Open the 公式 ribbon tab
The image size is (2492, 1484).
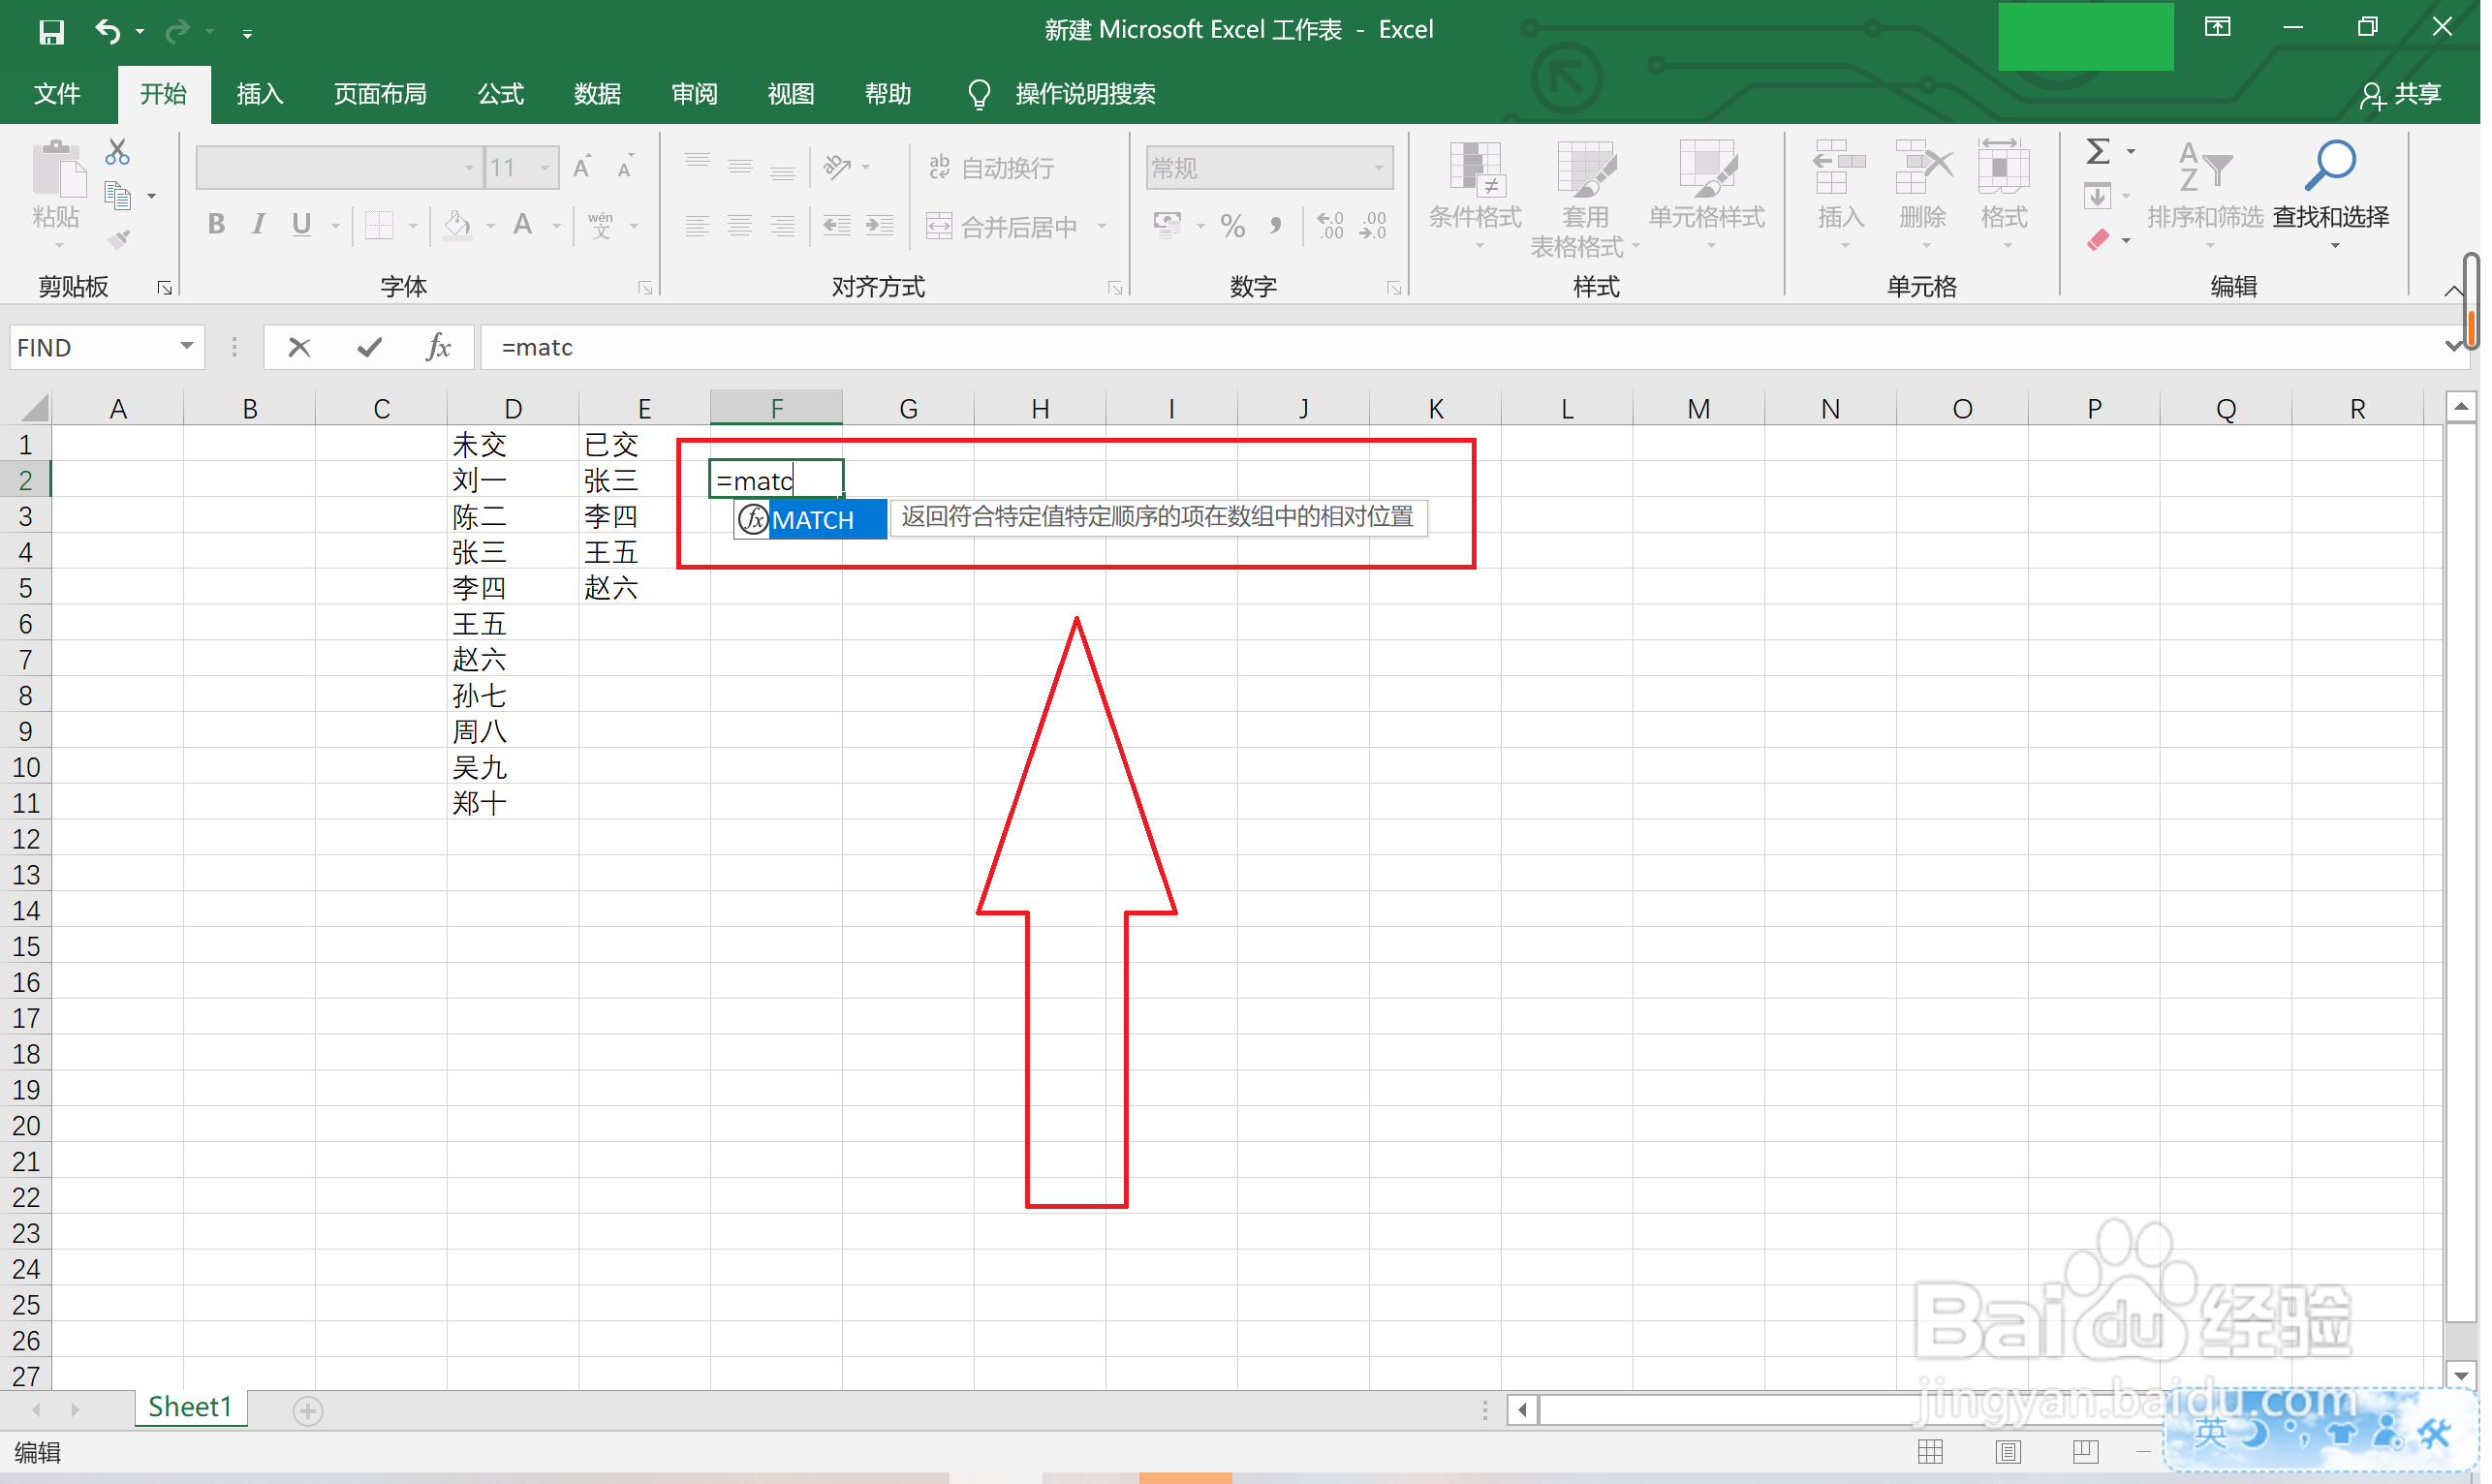500,94
